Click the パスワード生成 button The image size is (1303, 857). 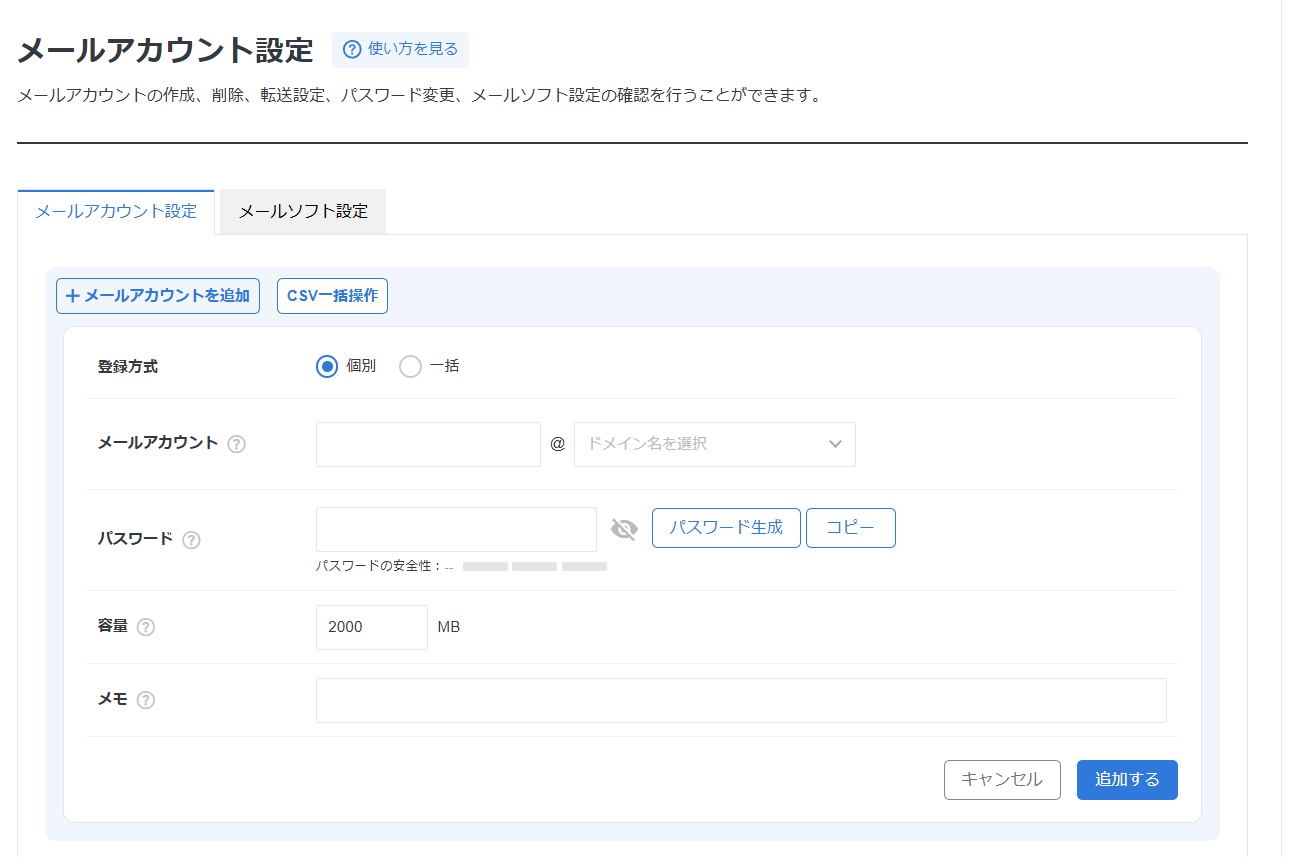[726, 528]
